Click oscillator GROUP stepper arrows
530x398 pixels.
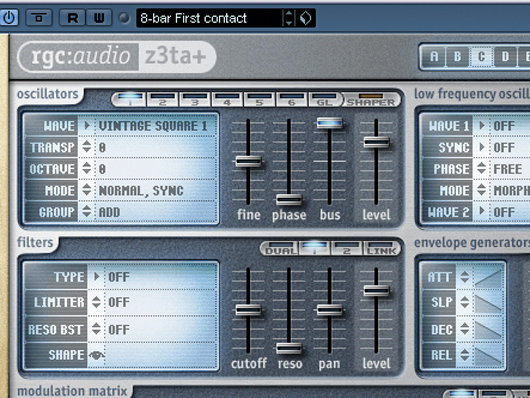point(87,212)
